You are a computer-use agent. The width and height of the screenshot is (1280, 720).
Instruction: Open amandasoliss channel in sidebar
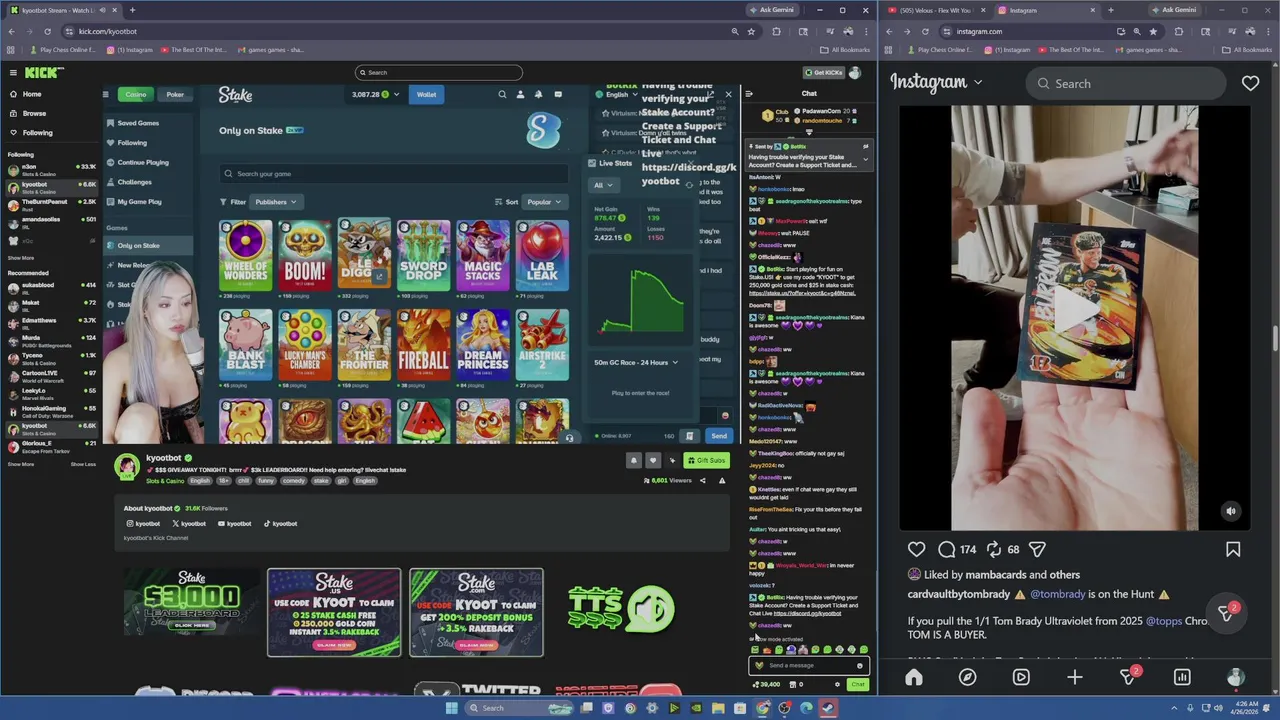tap(50, 221)
